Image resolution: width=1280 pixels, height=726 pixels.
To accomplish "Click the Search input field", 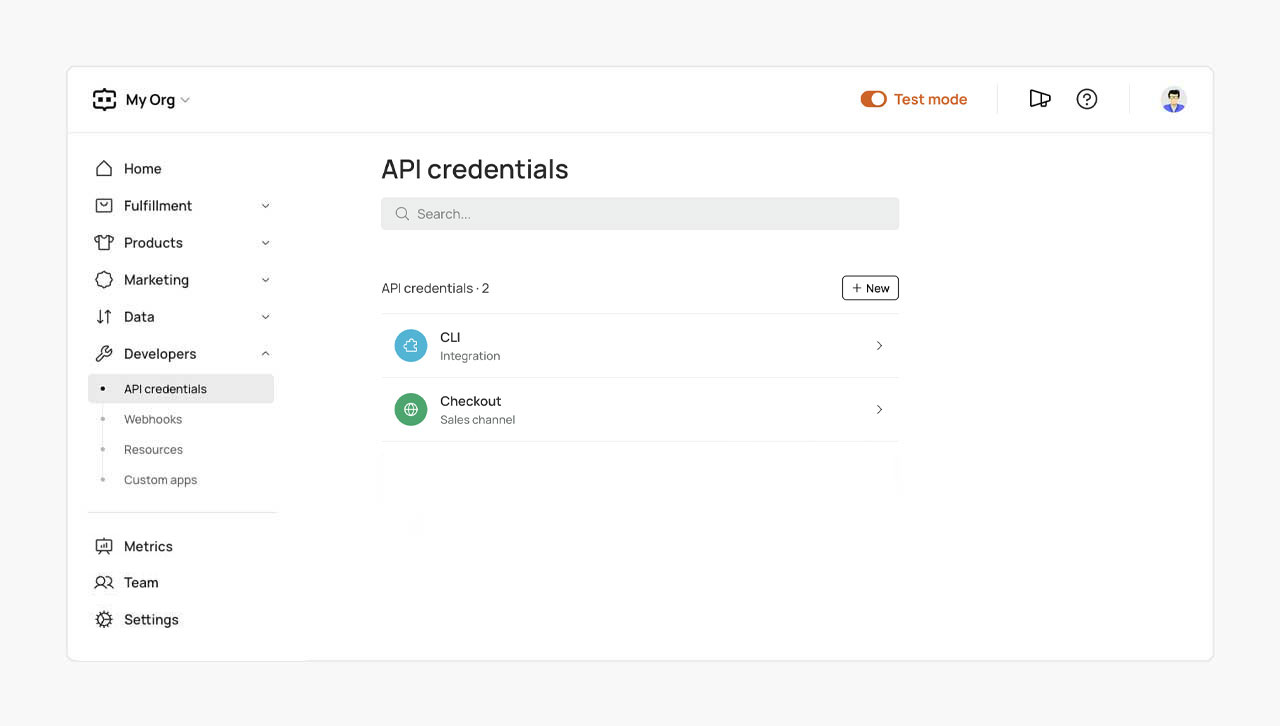I will pyautogui.click(x=640, y=214).
